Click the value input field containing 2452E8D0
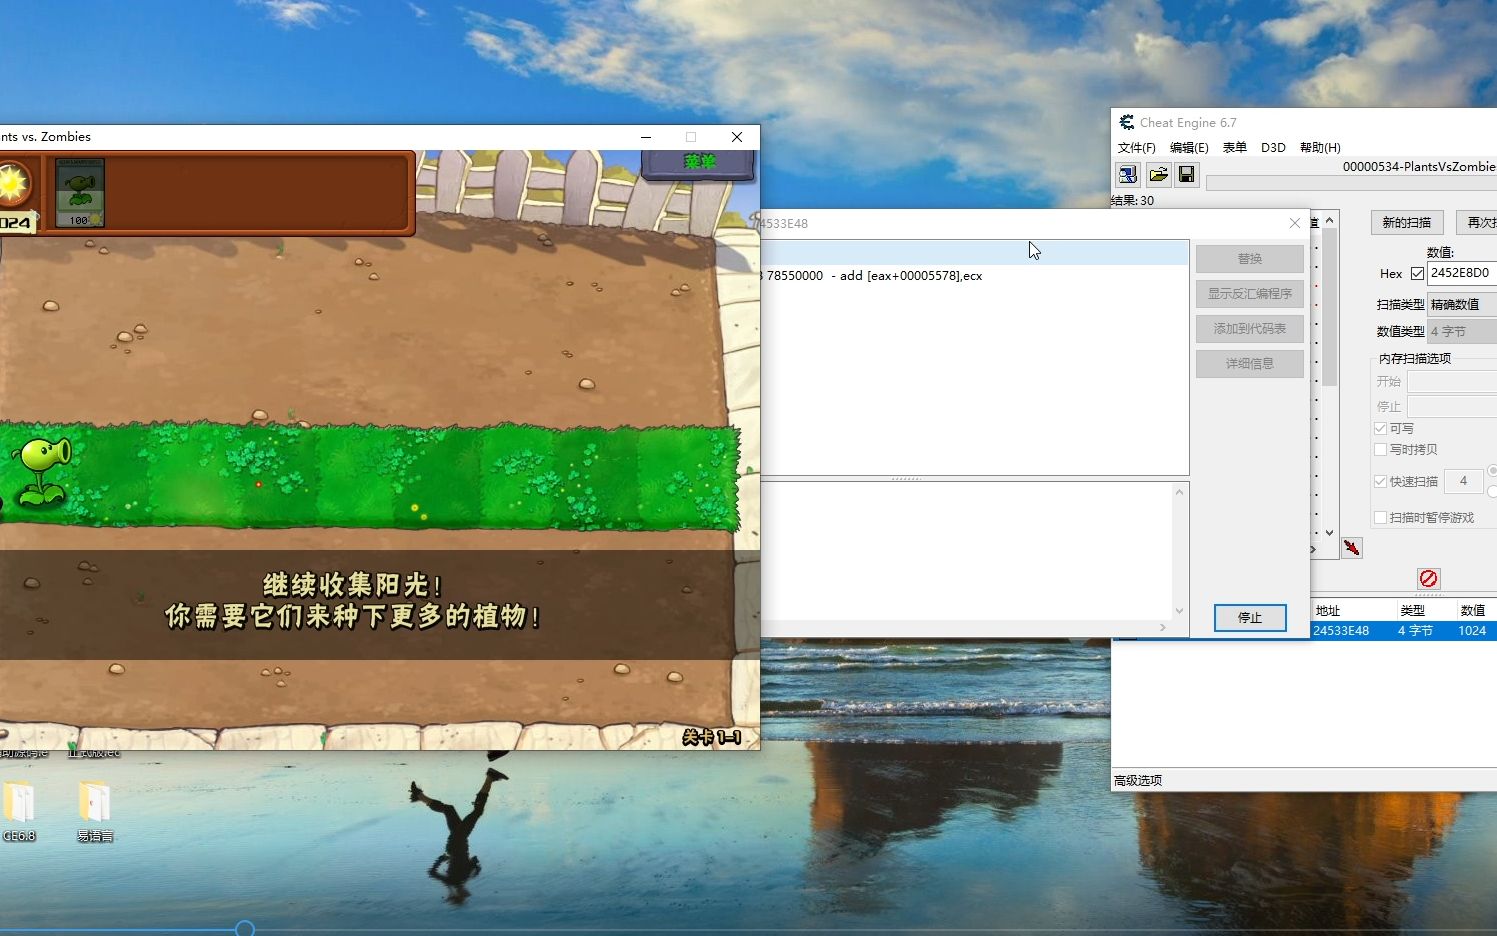This screenshot has width=1497, height=936. click(1462, 272)
